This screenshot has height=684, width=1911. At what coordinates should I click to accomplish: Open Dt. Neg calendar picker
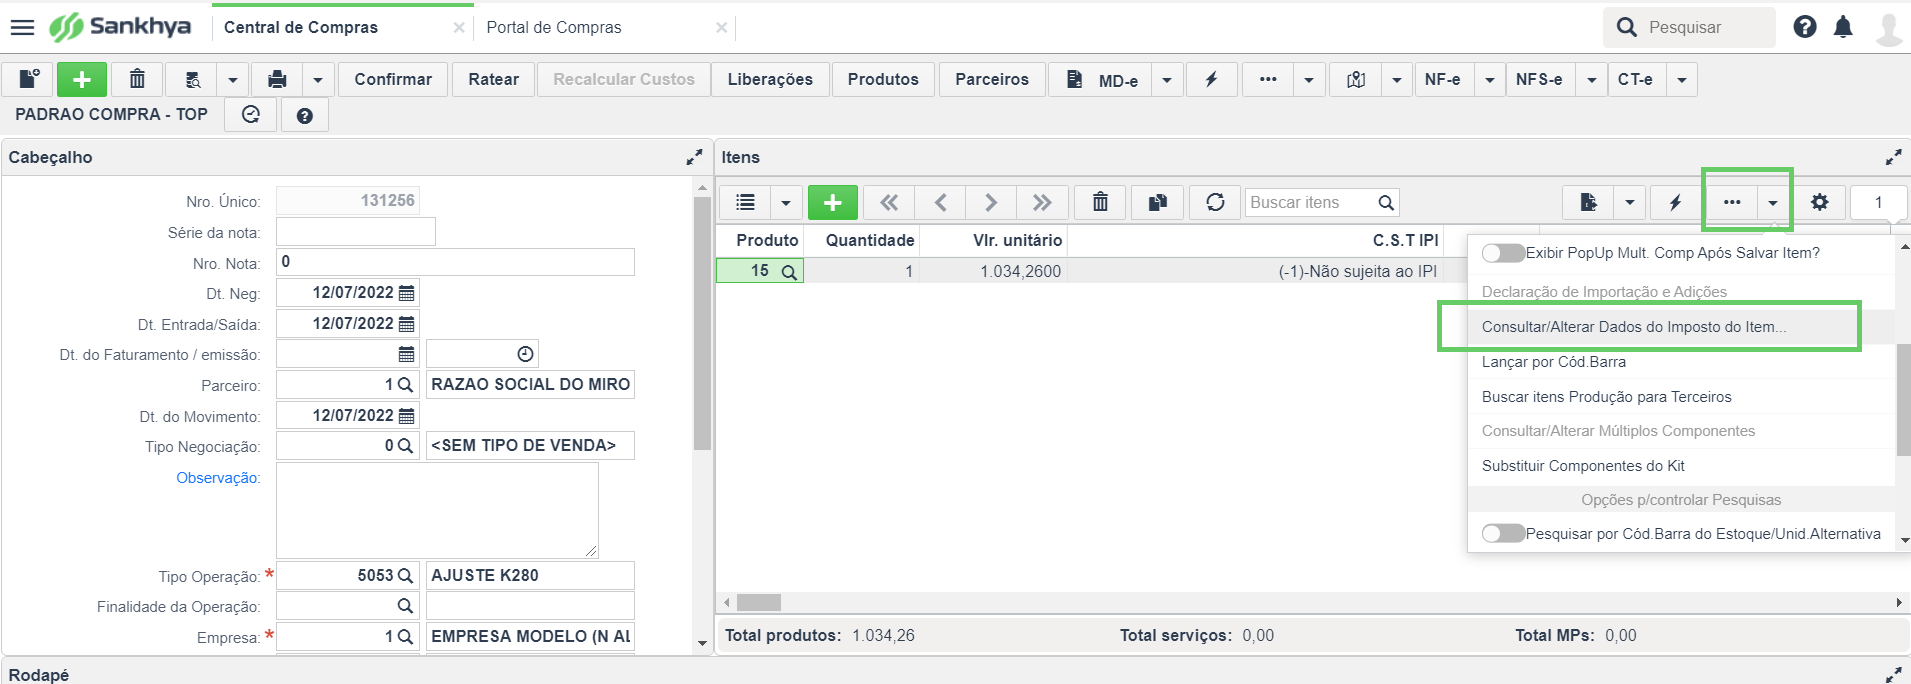coord(406,293)
